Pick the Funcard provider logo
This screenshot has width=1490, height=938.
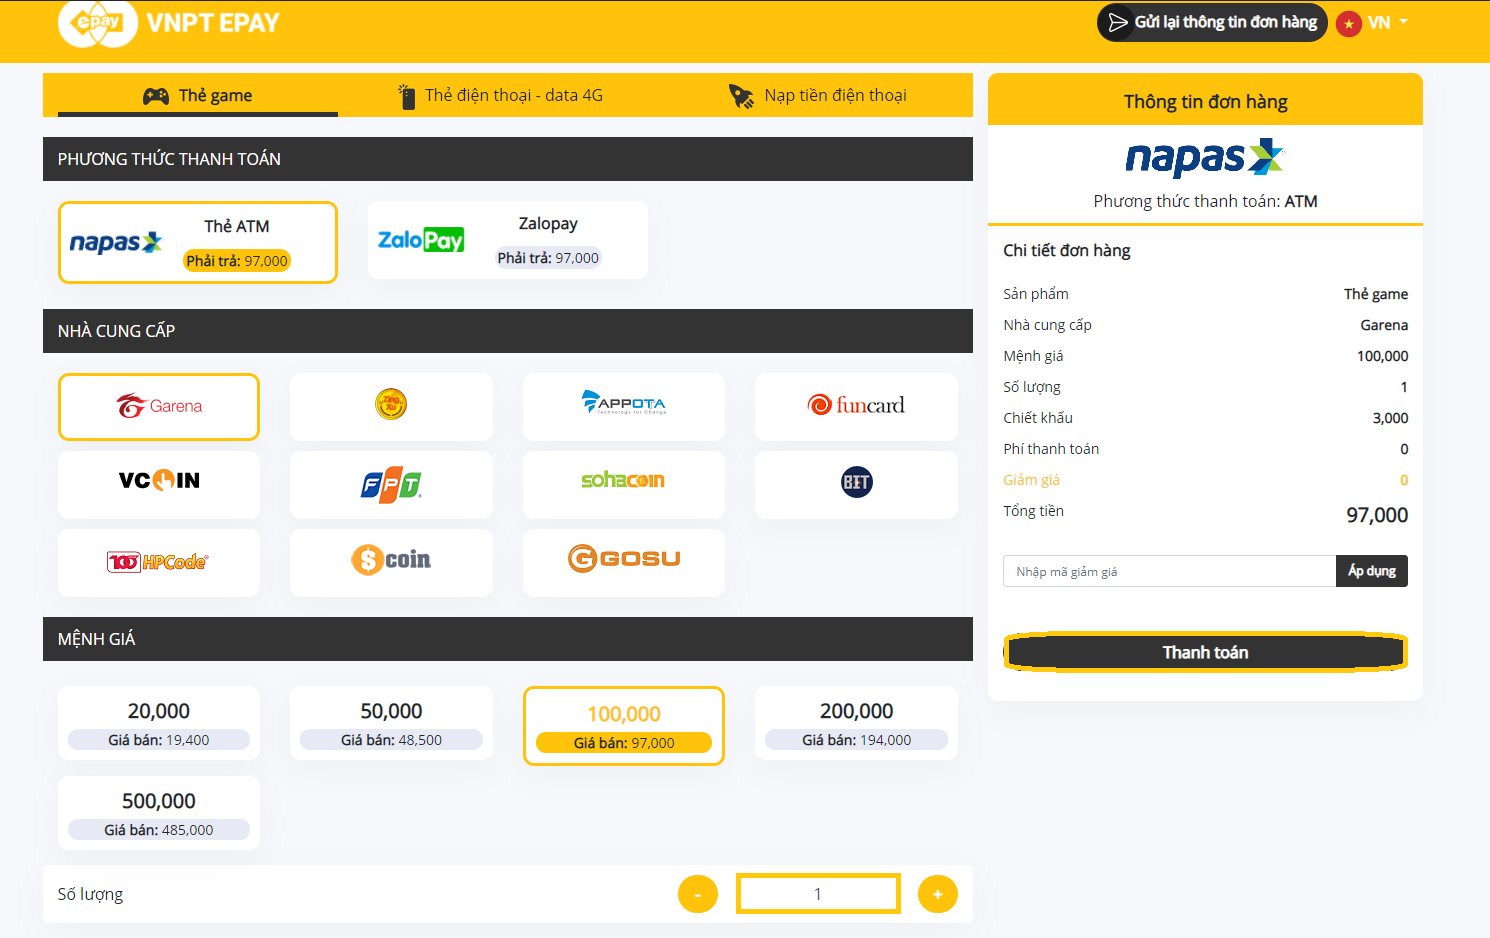point(856,405)
